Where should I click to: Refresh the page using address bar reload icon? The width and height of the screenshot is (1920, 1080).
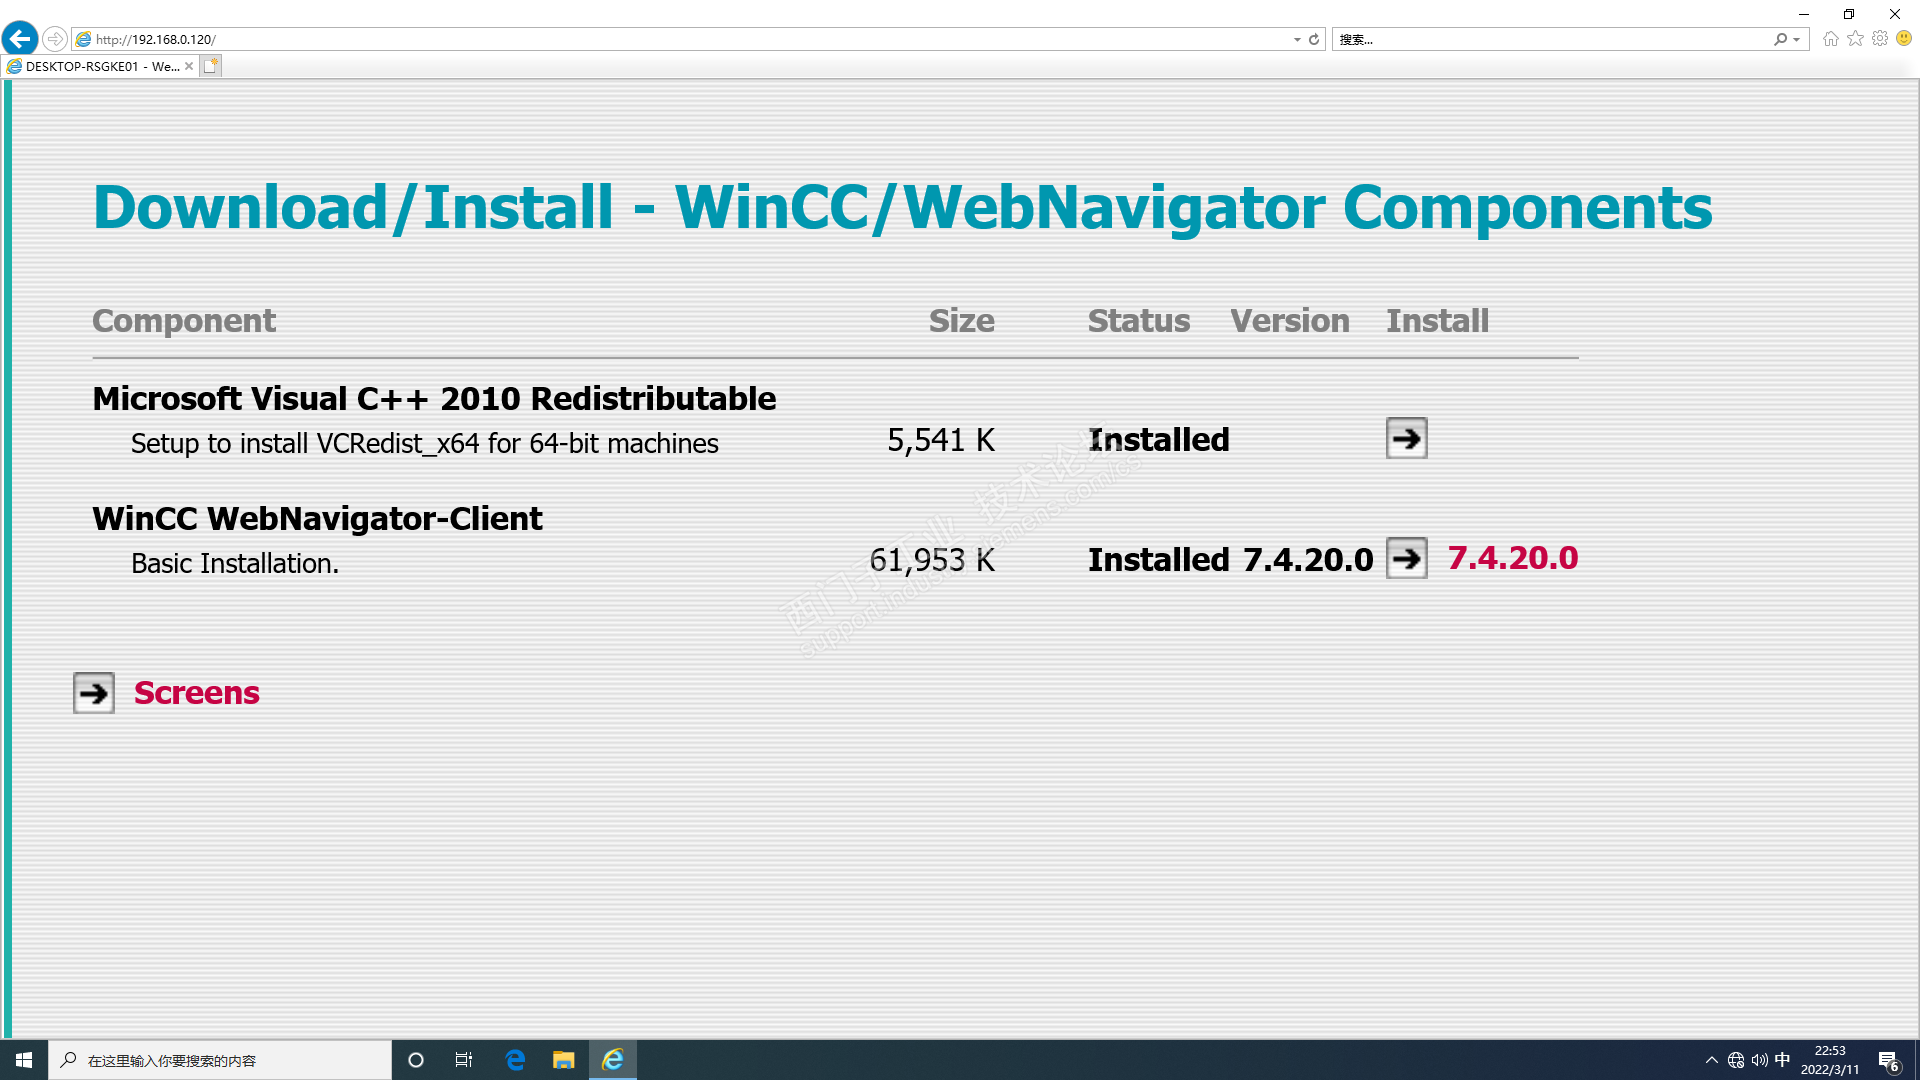pyautogui.click(x=1314, y=39)
